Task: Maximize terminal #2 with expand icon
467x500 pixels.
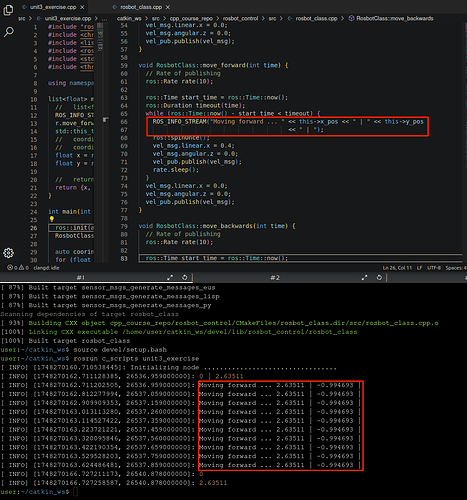Action: point(364,277)
